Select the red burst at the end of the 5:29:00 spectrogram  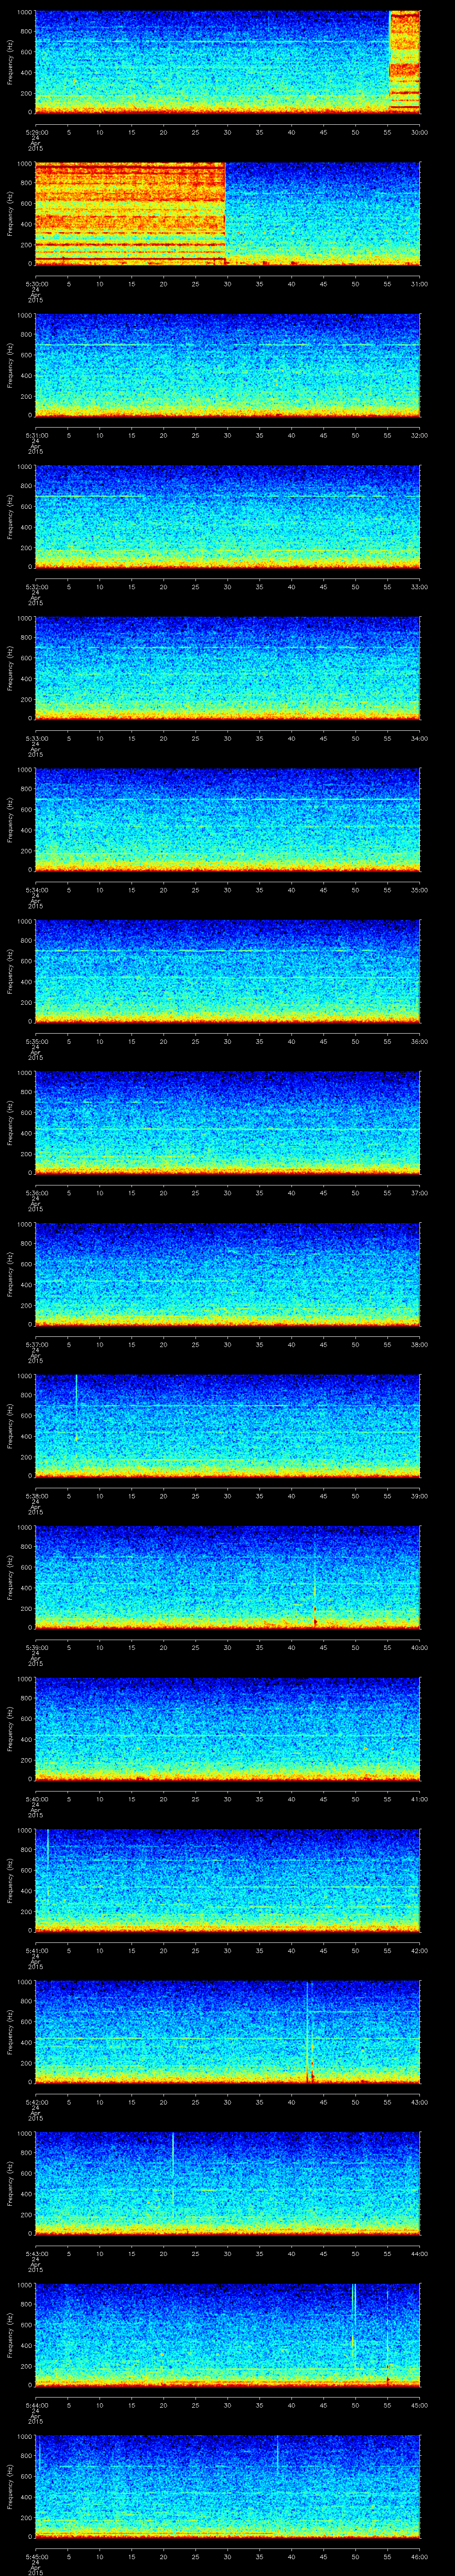(404, 62)
